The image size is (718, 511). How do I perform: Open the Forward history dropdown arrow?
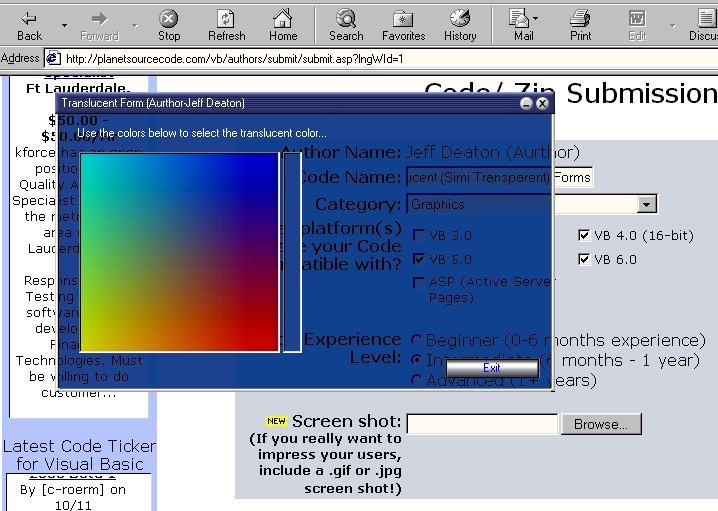tap(135, 26)
